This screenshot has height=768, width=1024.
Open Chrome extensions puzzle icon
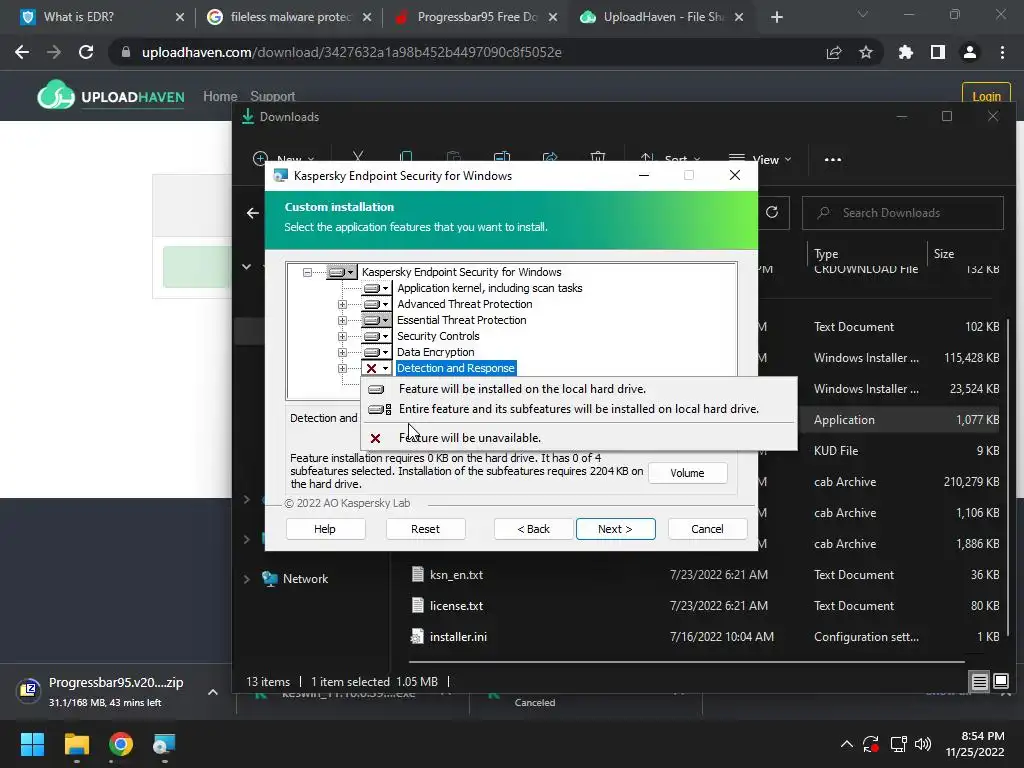click(906, 52)
